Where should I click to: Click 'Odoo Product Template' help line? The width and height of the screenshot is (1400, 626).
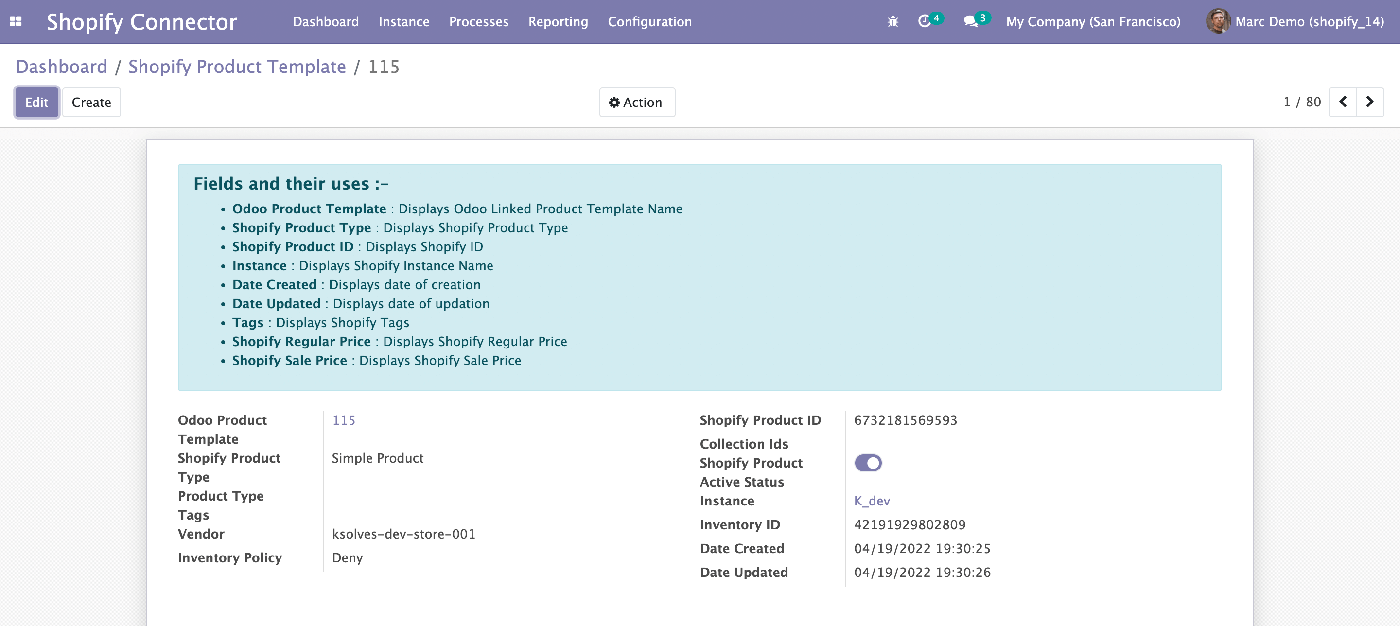pos(457,209)
